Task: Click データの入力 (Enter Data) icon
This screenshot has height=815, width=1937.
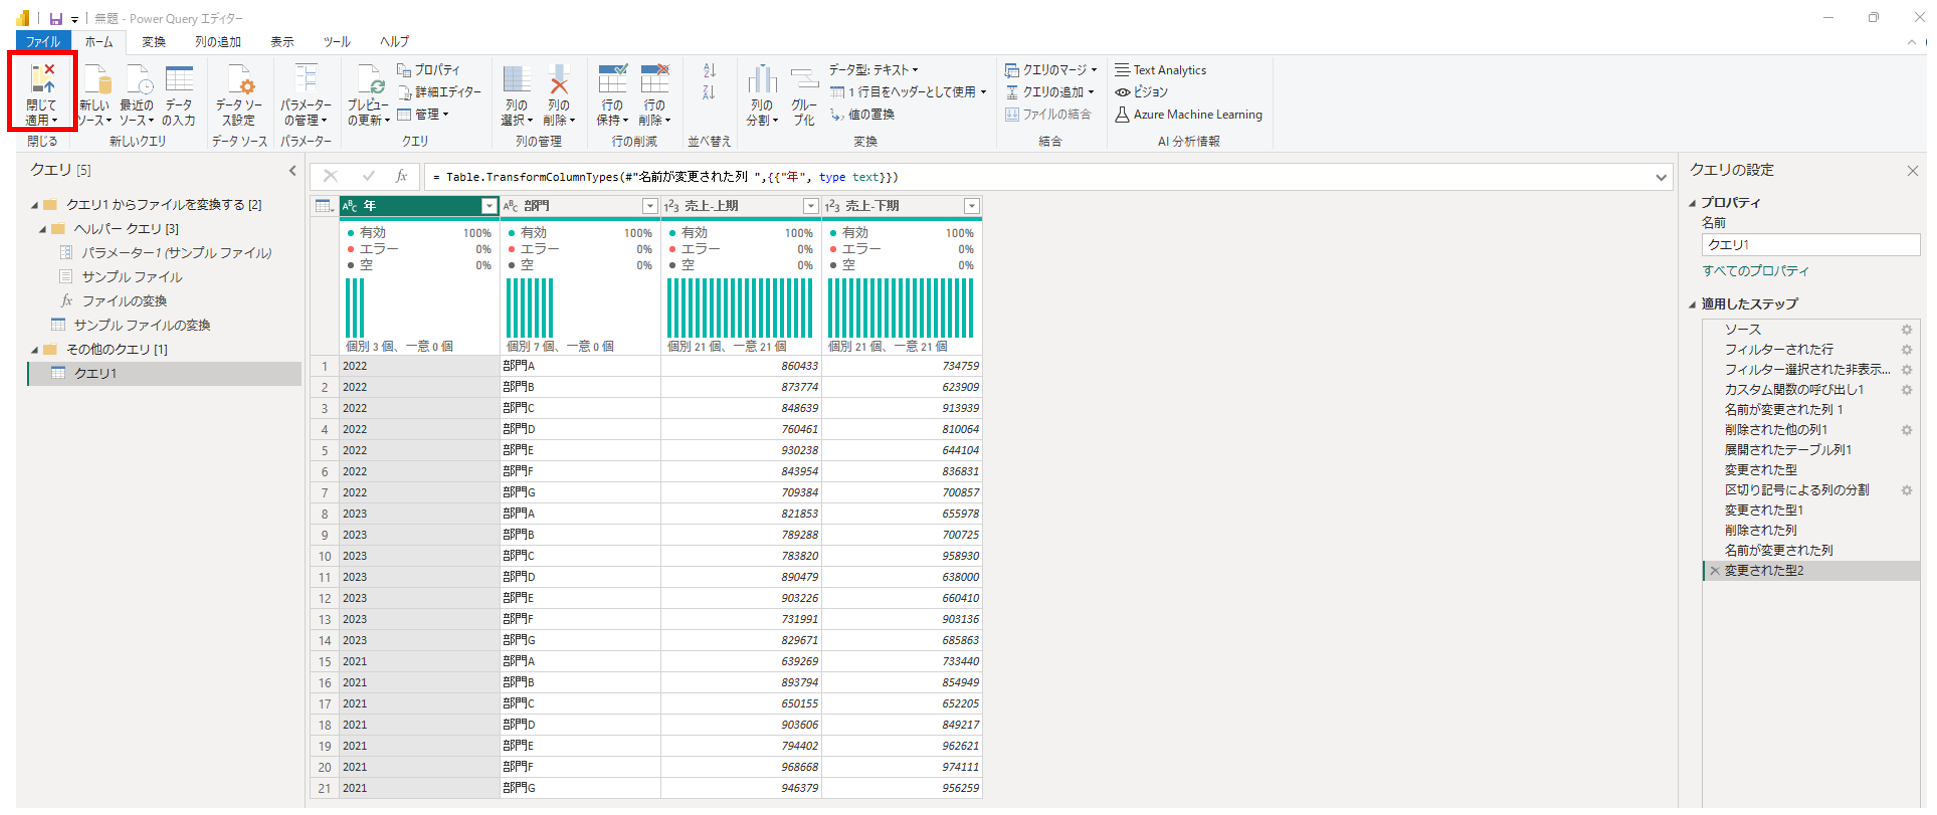Action: click(x=179, y=79)
